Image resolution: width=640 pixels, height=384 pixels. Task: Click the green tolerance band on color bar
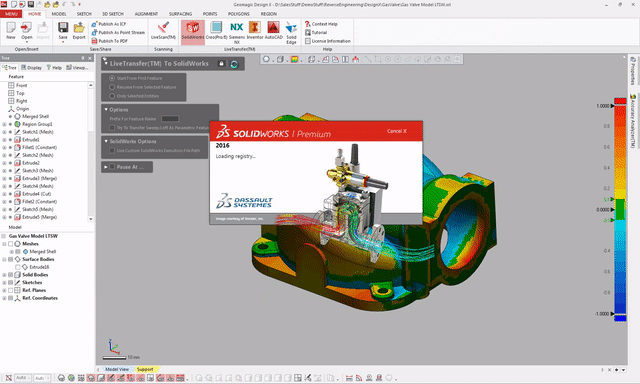(x=620, y=209)
